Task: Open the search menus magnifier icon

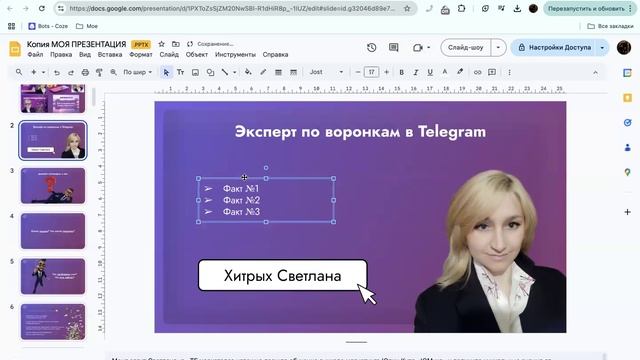Action: click(19, 72)
